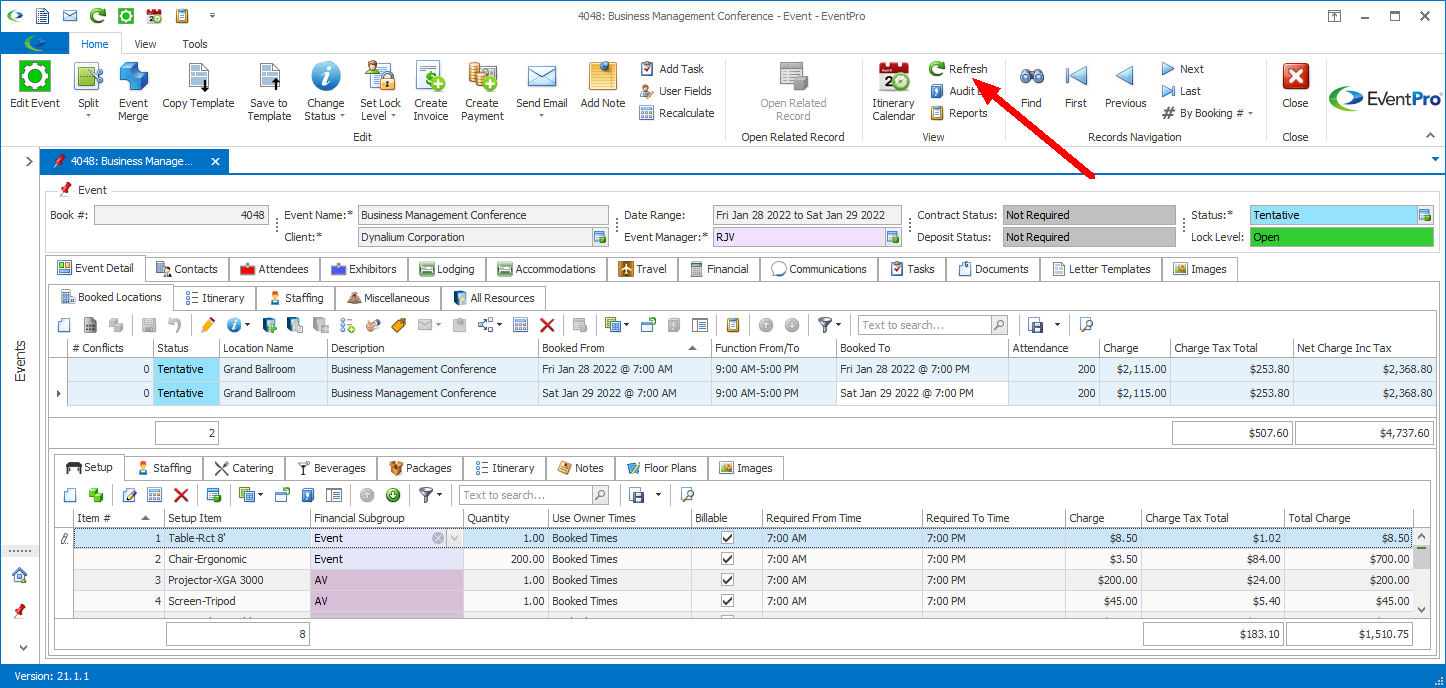Screen dimensions: 1446x688
Task: Click red X delete in Booked Locations toolbar
Action: [x=547, y=325]
